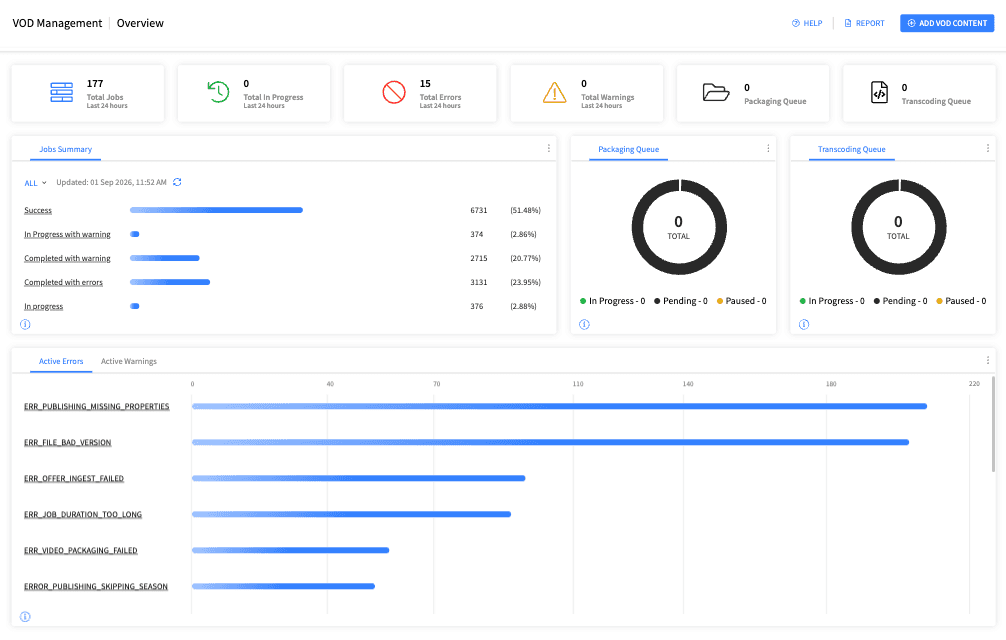Click the Success progress bar

tap(216, 210)
